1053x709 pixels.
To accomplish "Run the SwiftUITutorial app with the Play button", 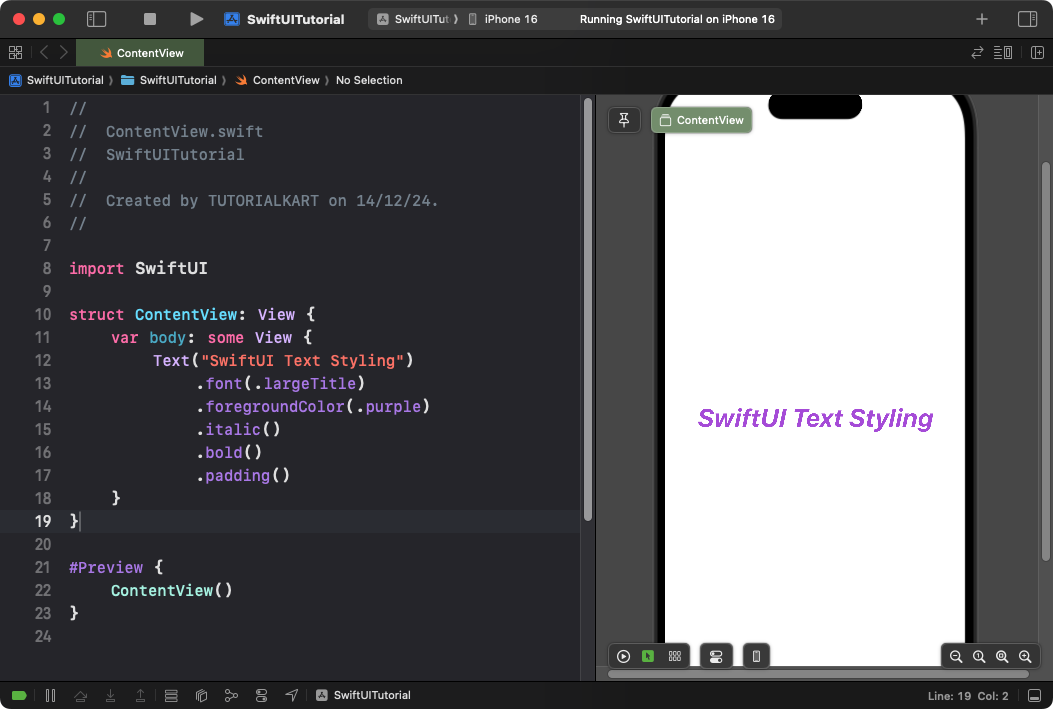I will pos(196,18).
